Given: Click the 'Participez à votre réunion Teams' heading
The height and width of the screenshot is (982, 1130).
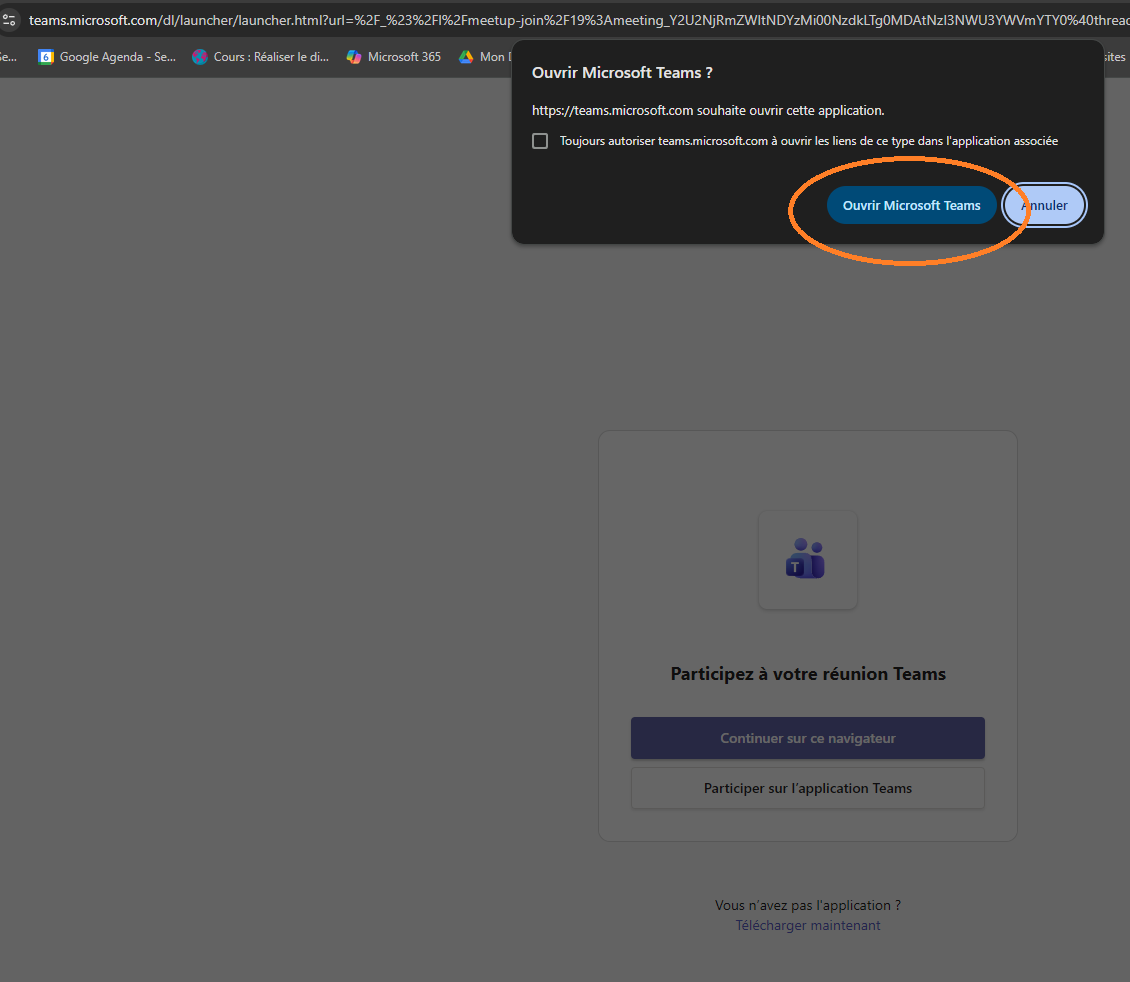Looking at the screenshot, I should point(807,674).
